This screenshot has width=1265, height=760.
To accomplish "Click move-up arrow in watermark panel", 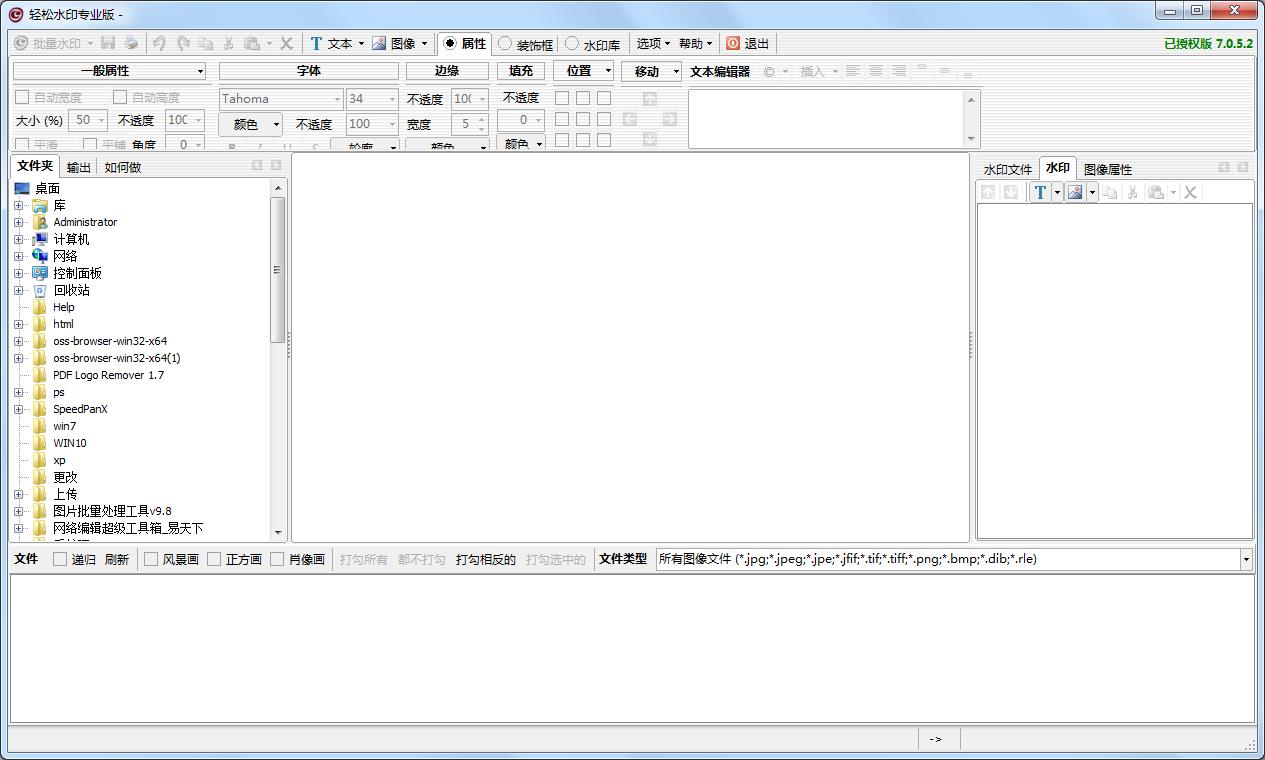I will point(988,192).
